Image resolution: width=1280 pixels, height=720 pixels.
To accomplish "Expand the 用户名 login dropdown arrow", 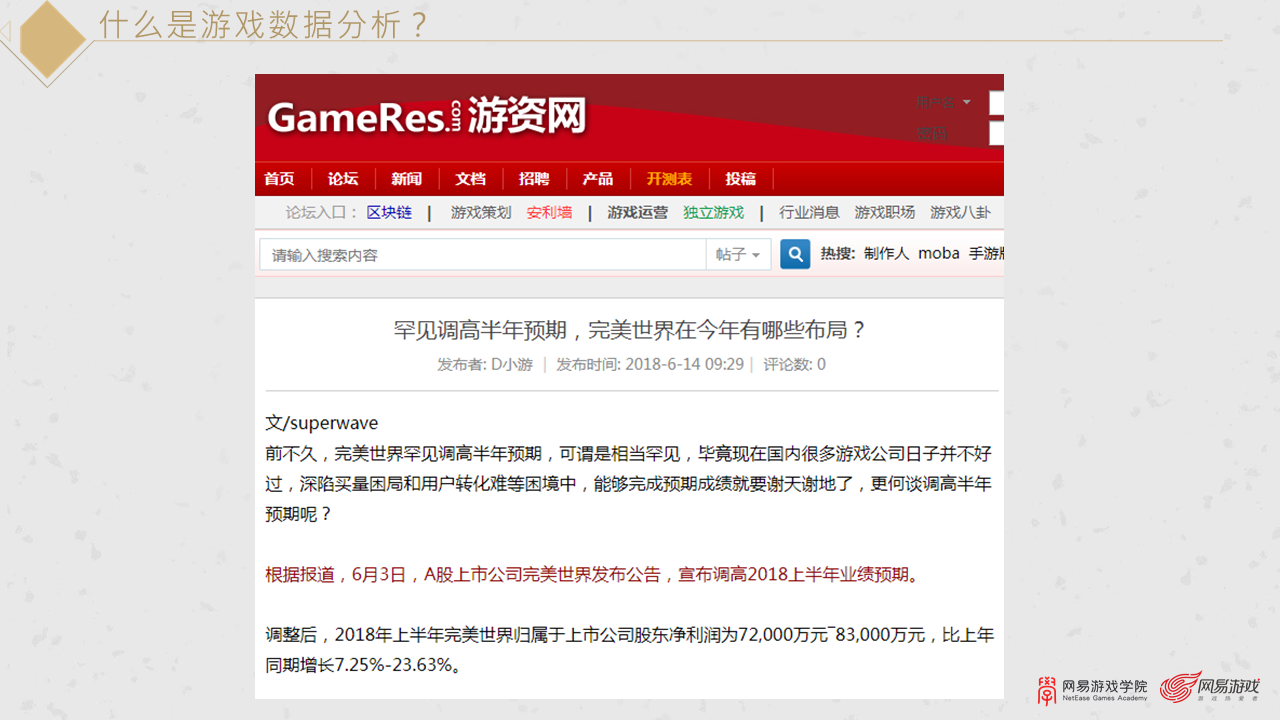I will click(x=965, y=102).
